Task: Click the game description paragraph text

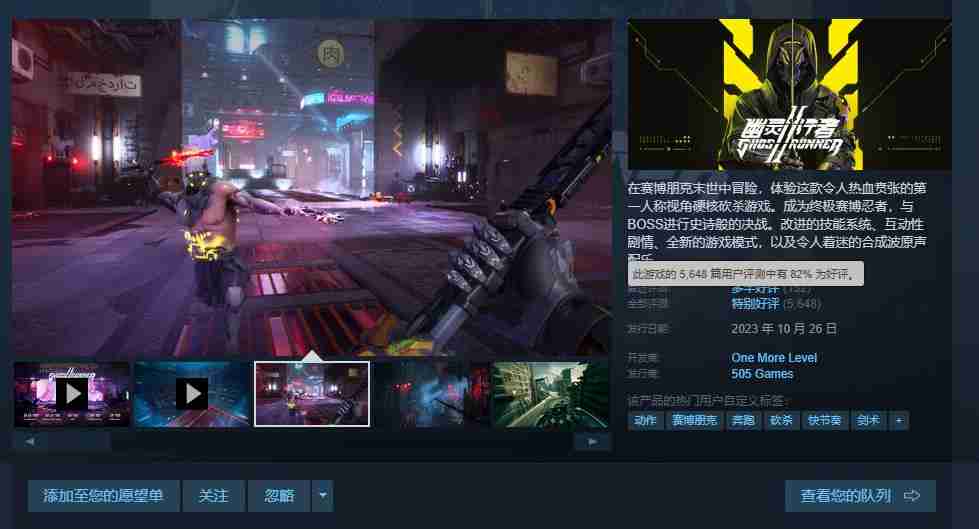Action: tap(777, 220)
